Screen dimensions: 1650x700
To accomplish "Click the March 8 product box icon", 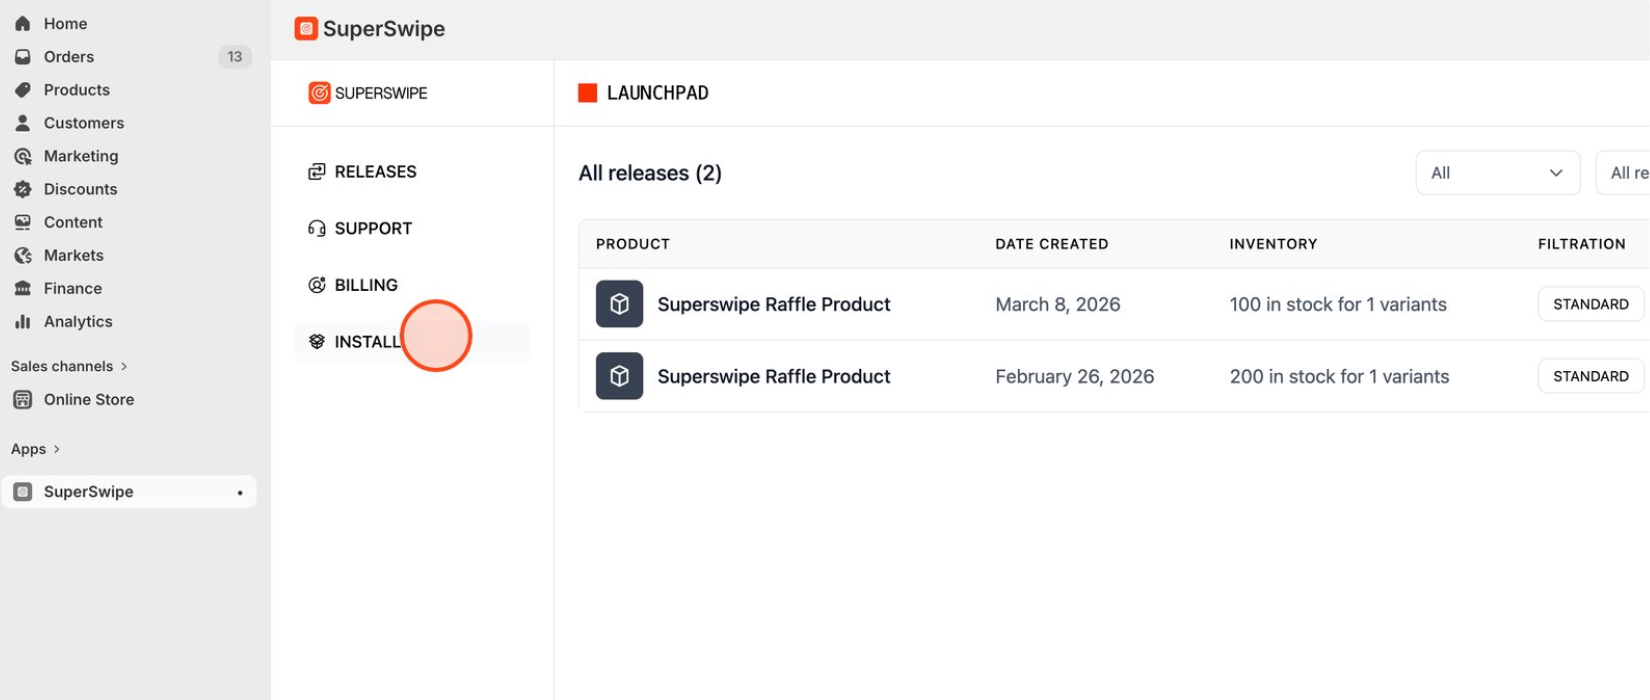I will click(619, 304).
